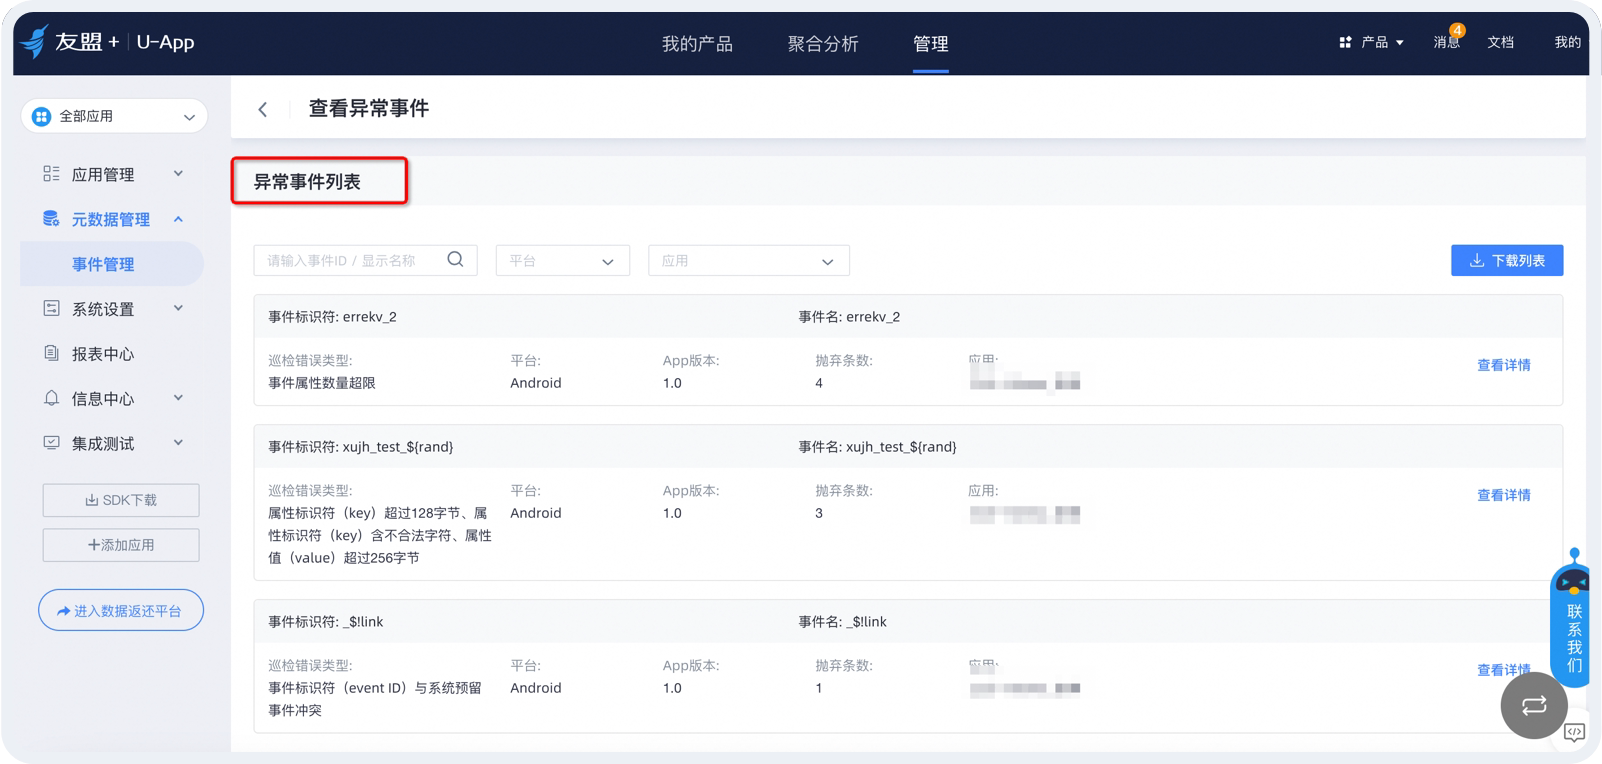Expand the 系统设置 menu
Image resolution: width=1602 pixels, height=764 pixels.
(x=112, y=309)
